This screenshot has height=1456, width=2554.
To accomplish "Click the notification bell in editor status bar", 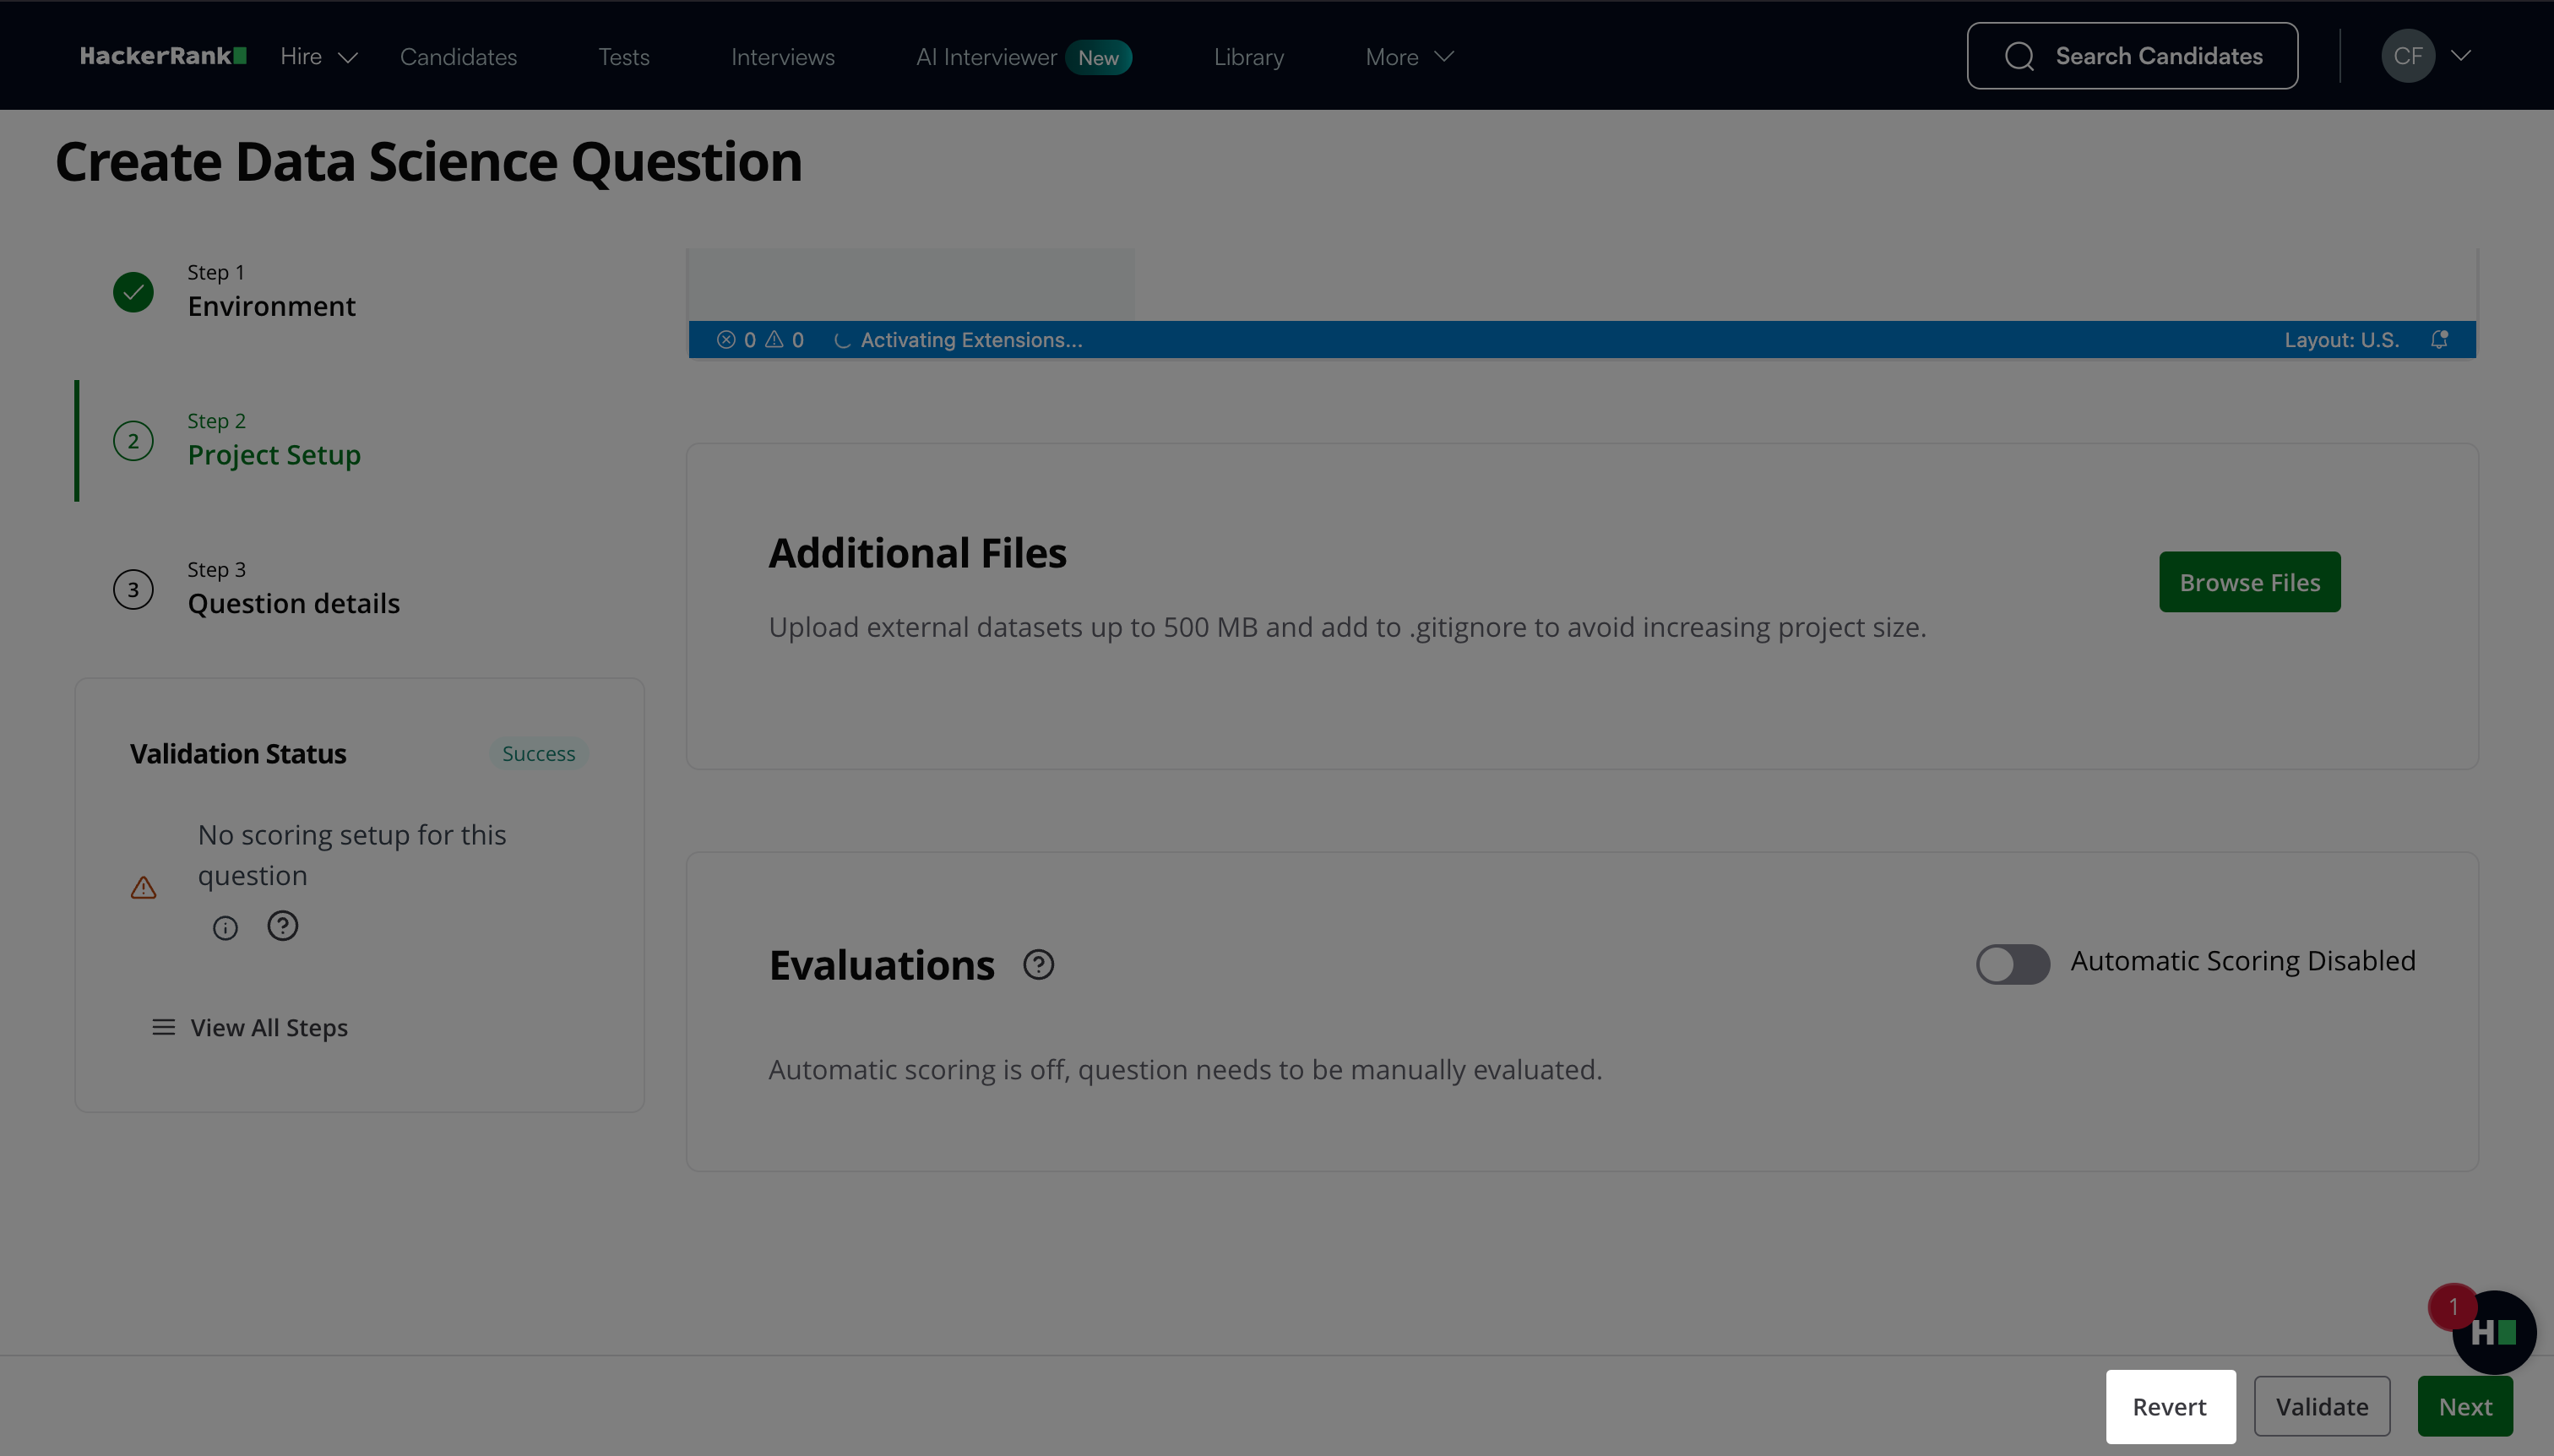I will click(x=2439, y=340).
